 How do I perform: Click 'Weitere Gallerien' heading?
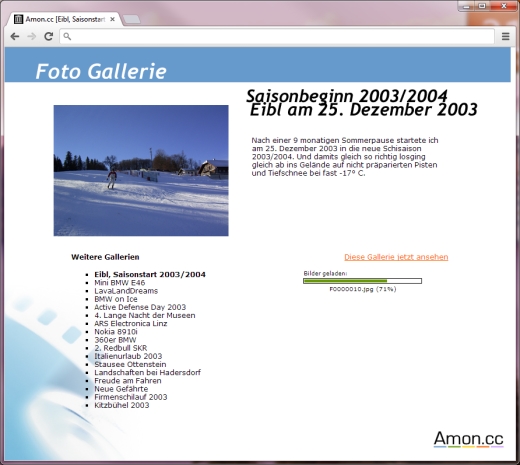click(105, 257)
